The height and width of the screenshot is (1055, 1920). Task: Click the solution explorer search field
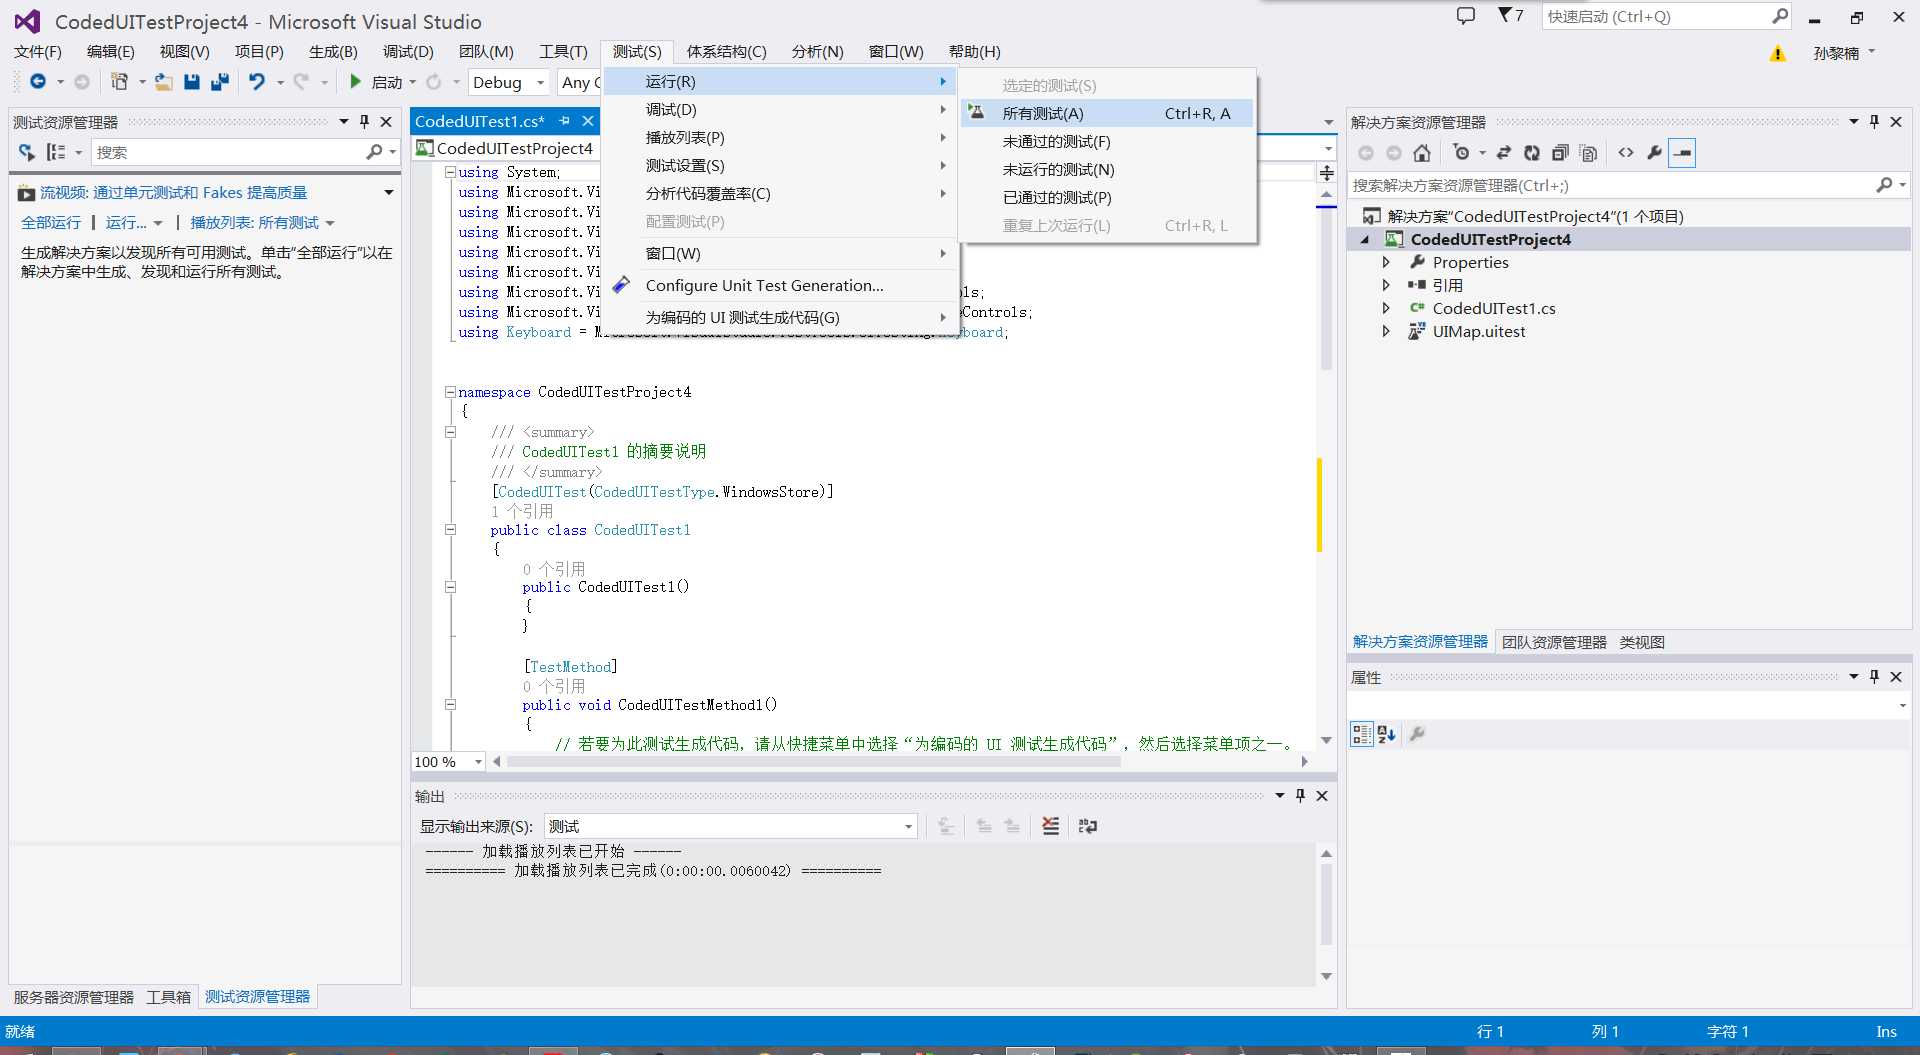pyautogui.click(x=1610, y=185)
